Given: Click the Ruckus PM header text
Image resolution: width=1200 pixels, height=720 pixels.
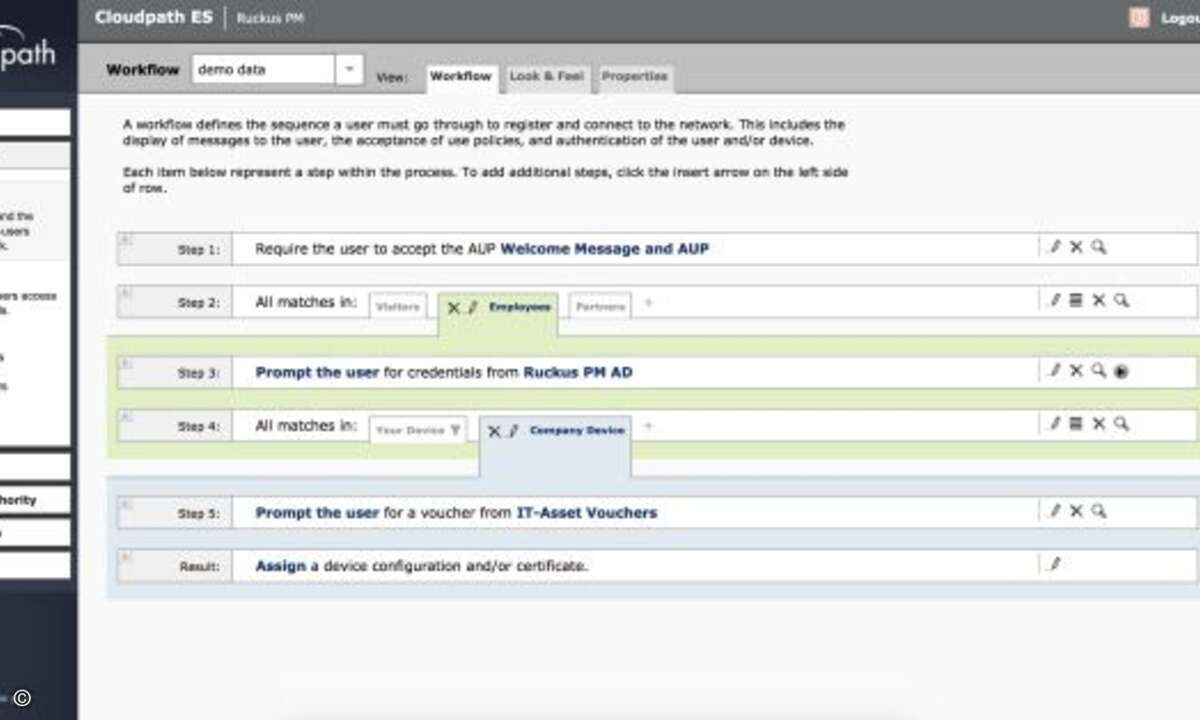Looking at the screenshot, I should [270, 18].
